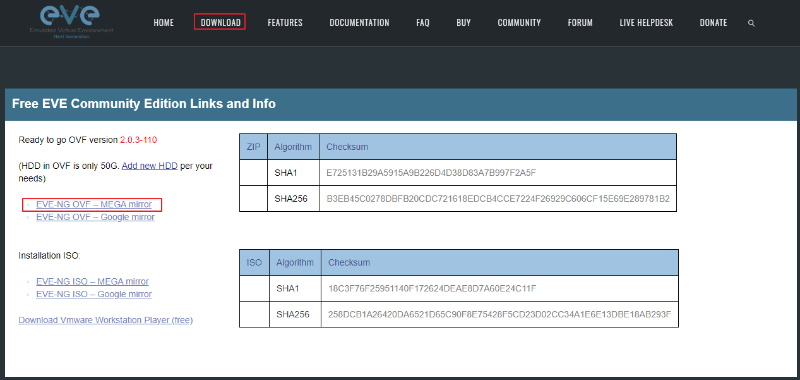Download EVE-NG ISO from MEGA mirror
The height and width of the screenshot is (380, 800).
click(x=92, y=282)
